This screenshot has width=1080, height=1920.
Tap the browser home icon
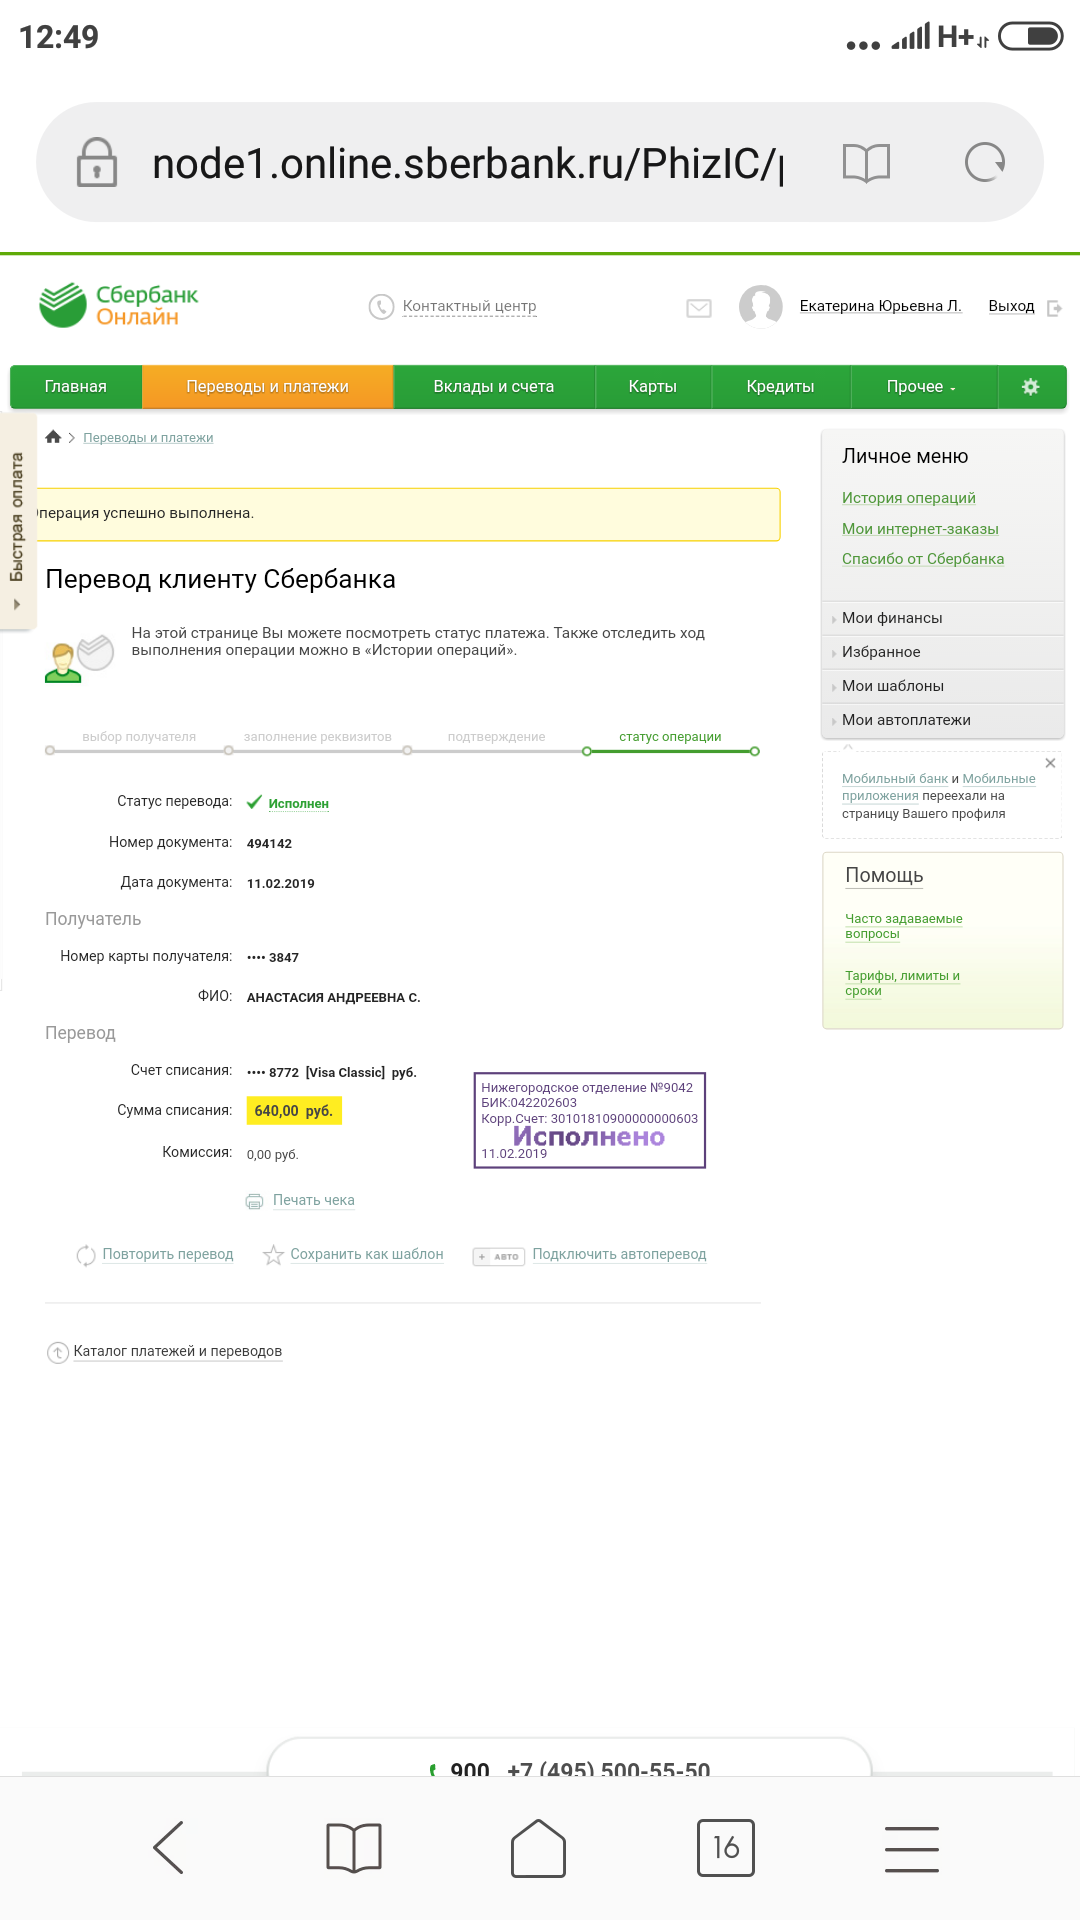tap(538, 1847)
